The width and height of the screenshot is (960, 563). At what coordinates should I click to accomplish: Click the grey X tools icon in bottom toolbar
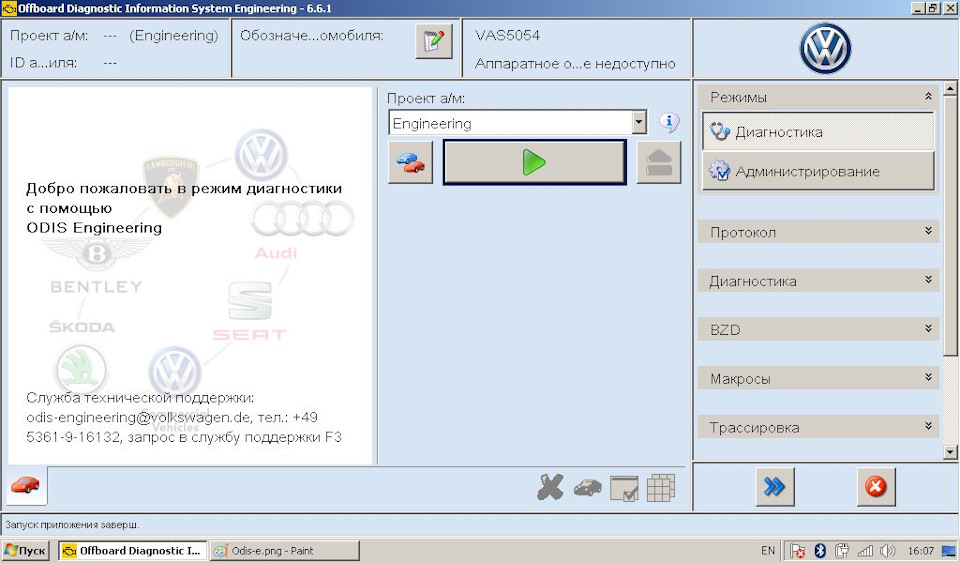point(550,488)
